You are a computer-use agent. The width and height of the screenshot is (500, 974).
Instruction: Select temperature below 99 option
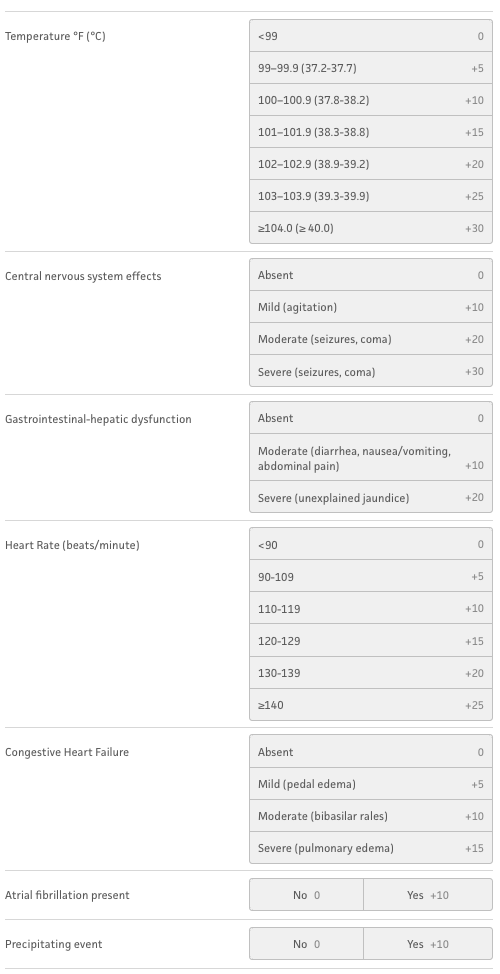click(371, 36)
